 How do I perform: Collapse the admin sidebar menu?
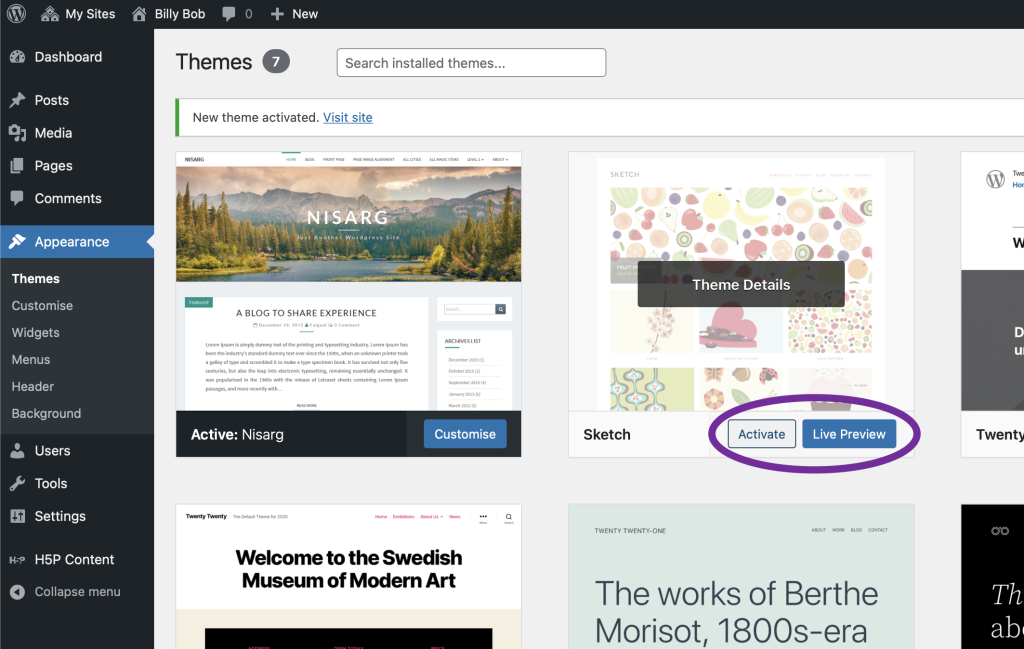tap(18, 591)
